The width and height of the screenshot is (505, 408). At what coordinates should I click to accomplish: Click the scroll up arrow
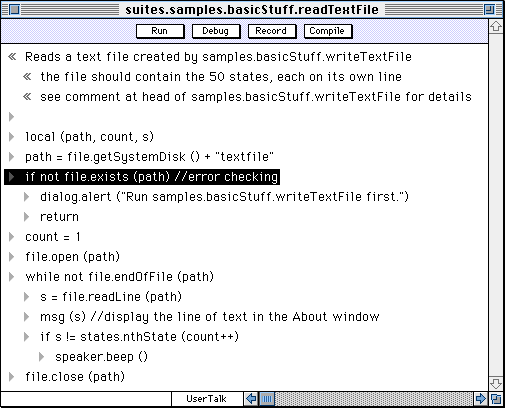pyautogui.click(x=496, y=26)
